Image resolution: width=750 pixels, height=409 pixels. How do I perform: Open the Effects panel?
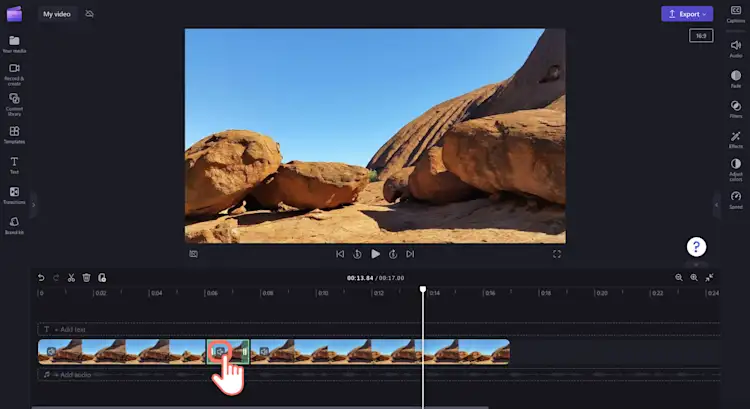click(736, 138)
